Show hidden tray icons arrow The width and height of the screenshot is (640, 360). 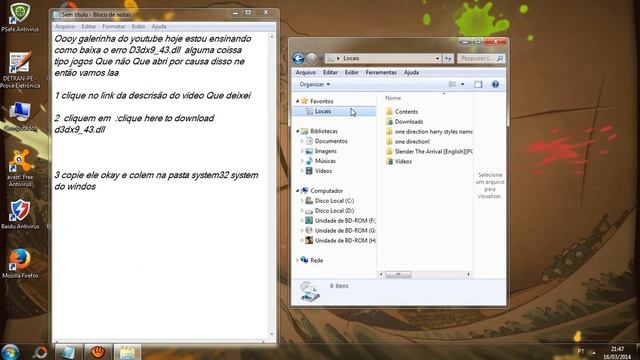594,353
